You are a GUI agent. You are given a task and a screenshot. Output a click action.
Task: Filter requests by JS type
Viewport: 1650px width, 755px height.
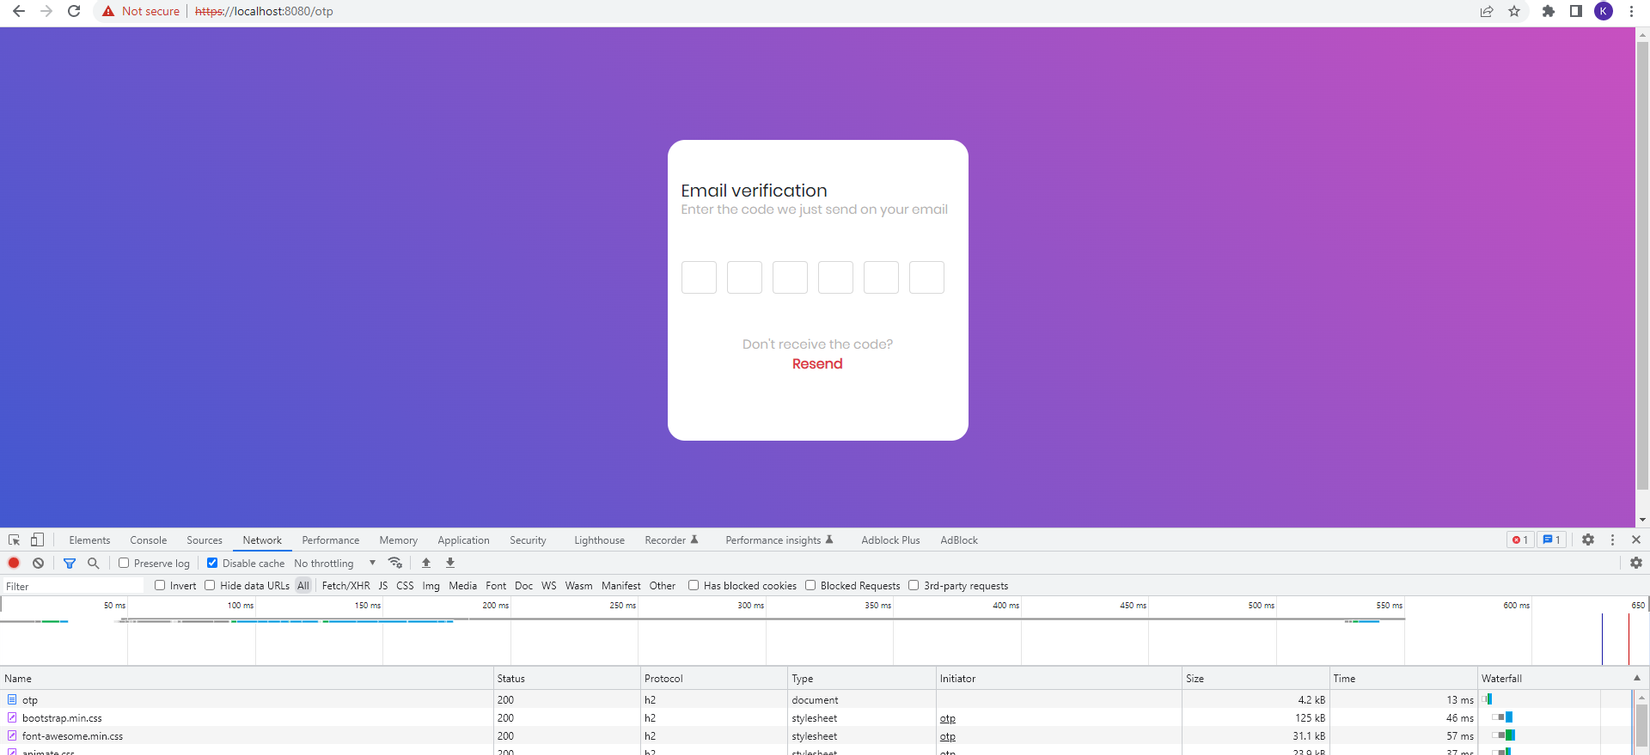tap(383, 586)
